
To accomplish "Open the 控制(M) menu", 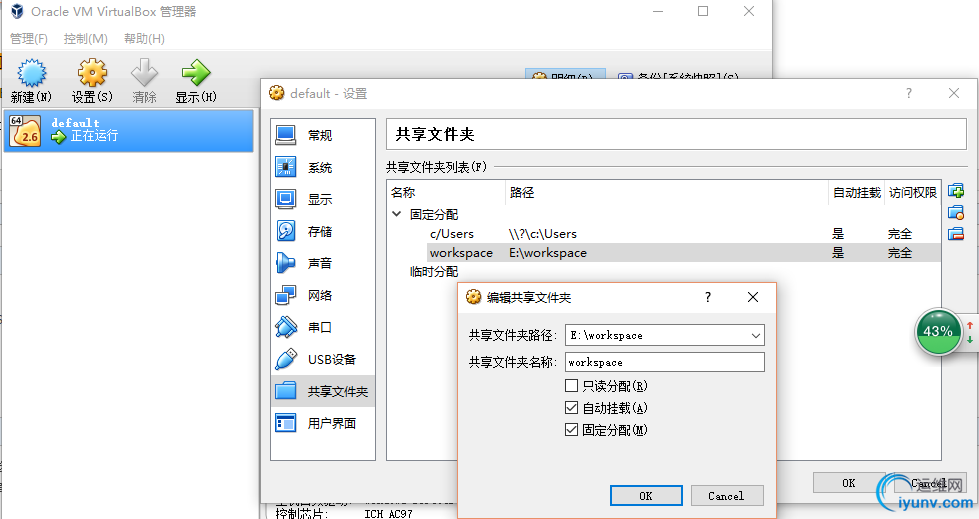I will (x=86, y=39).
